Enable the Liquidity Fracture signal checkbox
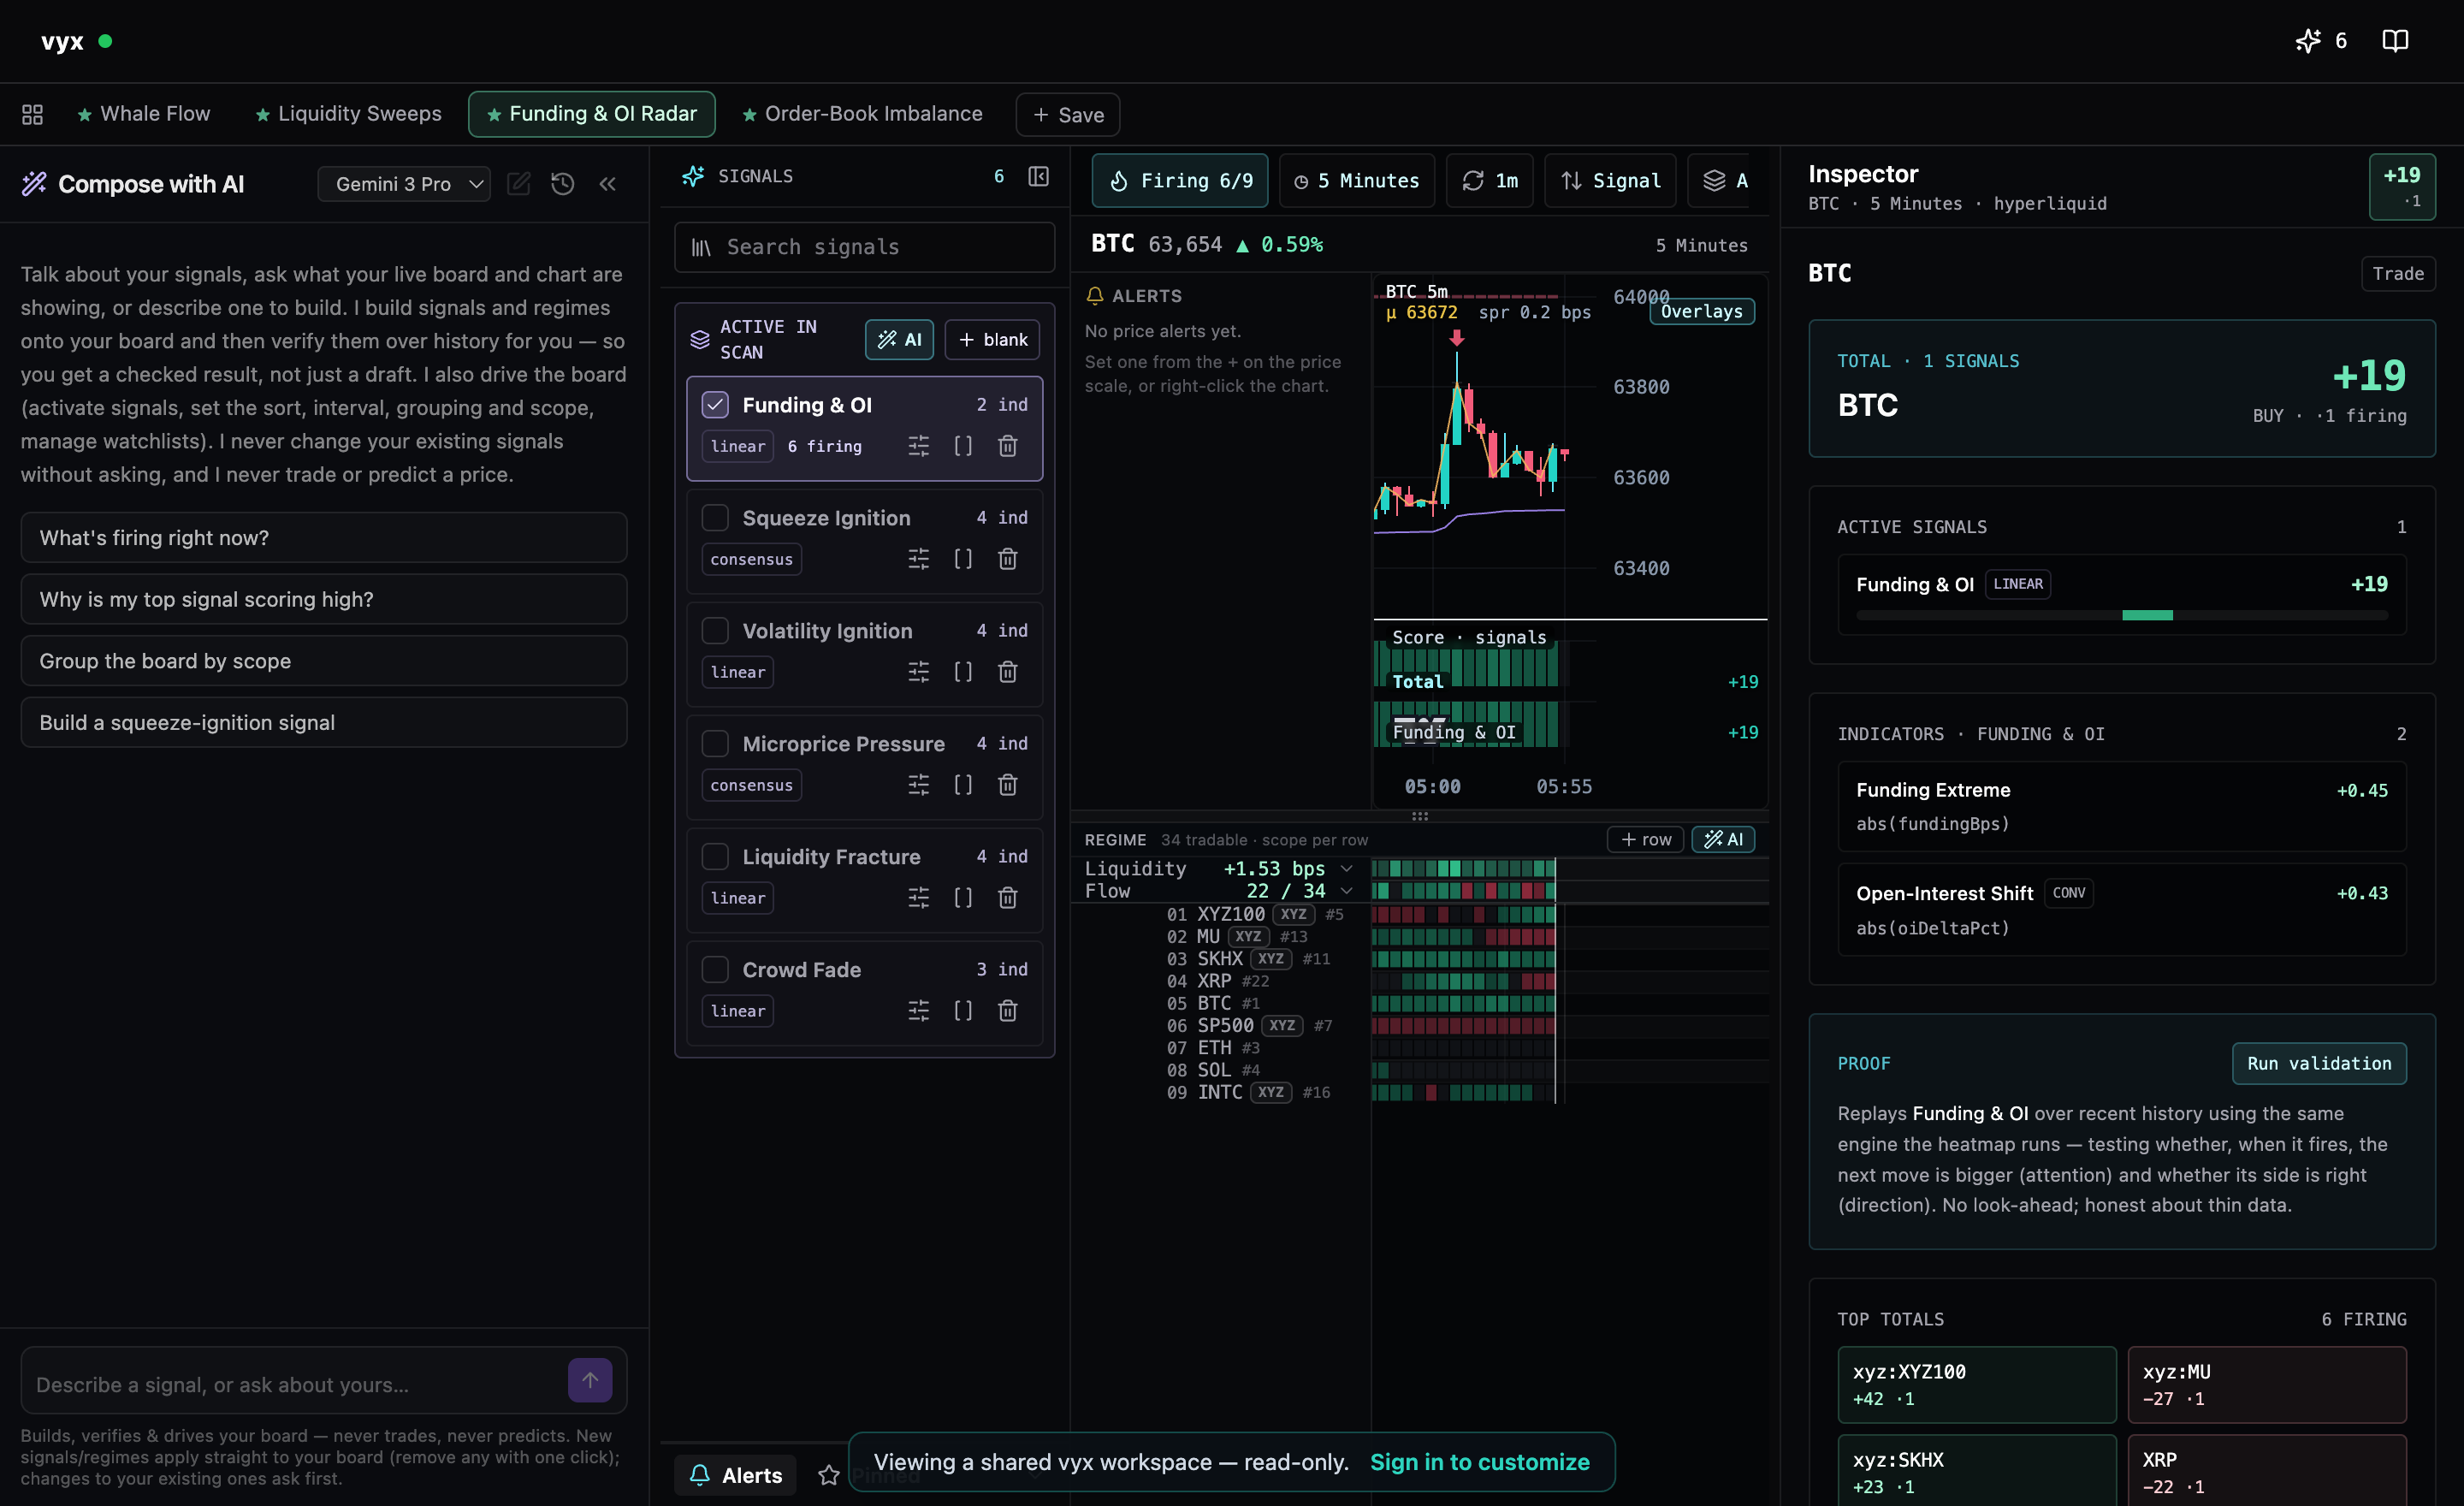 click(x=715, y=857)
